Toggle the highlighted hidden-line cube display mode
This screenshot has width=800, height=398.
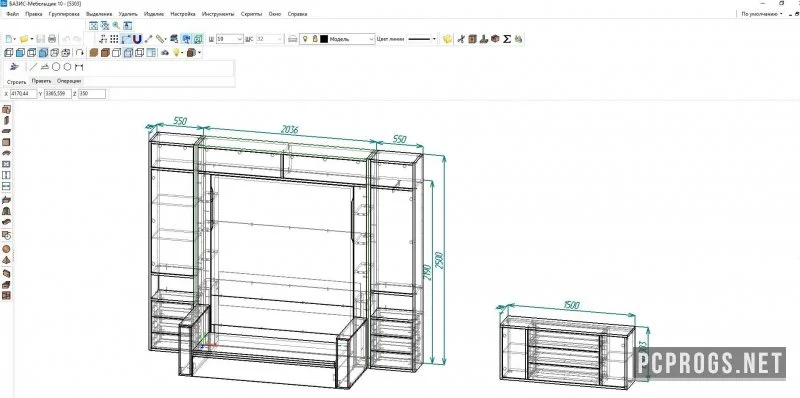coord(128,53)
